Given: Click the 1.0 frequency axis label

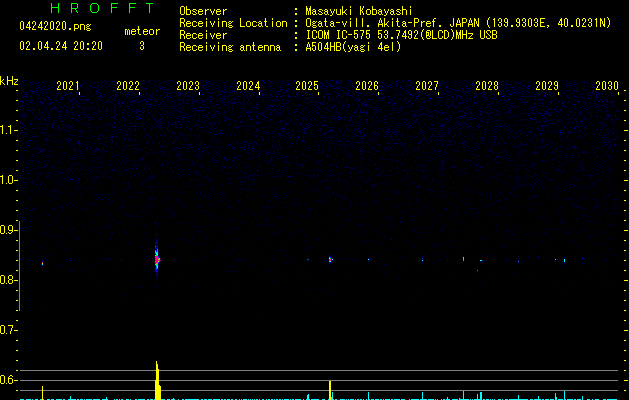Looking at the screenshot, I should [8, 180].
